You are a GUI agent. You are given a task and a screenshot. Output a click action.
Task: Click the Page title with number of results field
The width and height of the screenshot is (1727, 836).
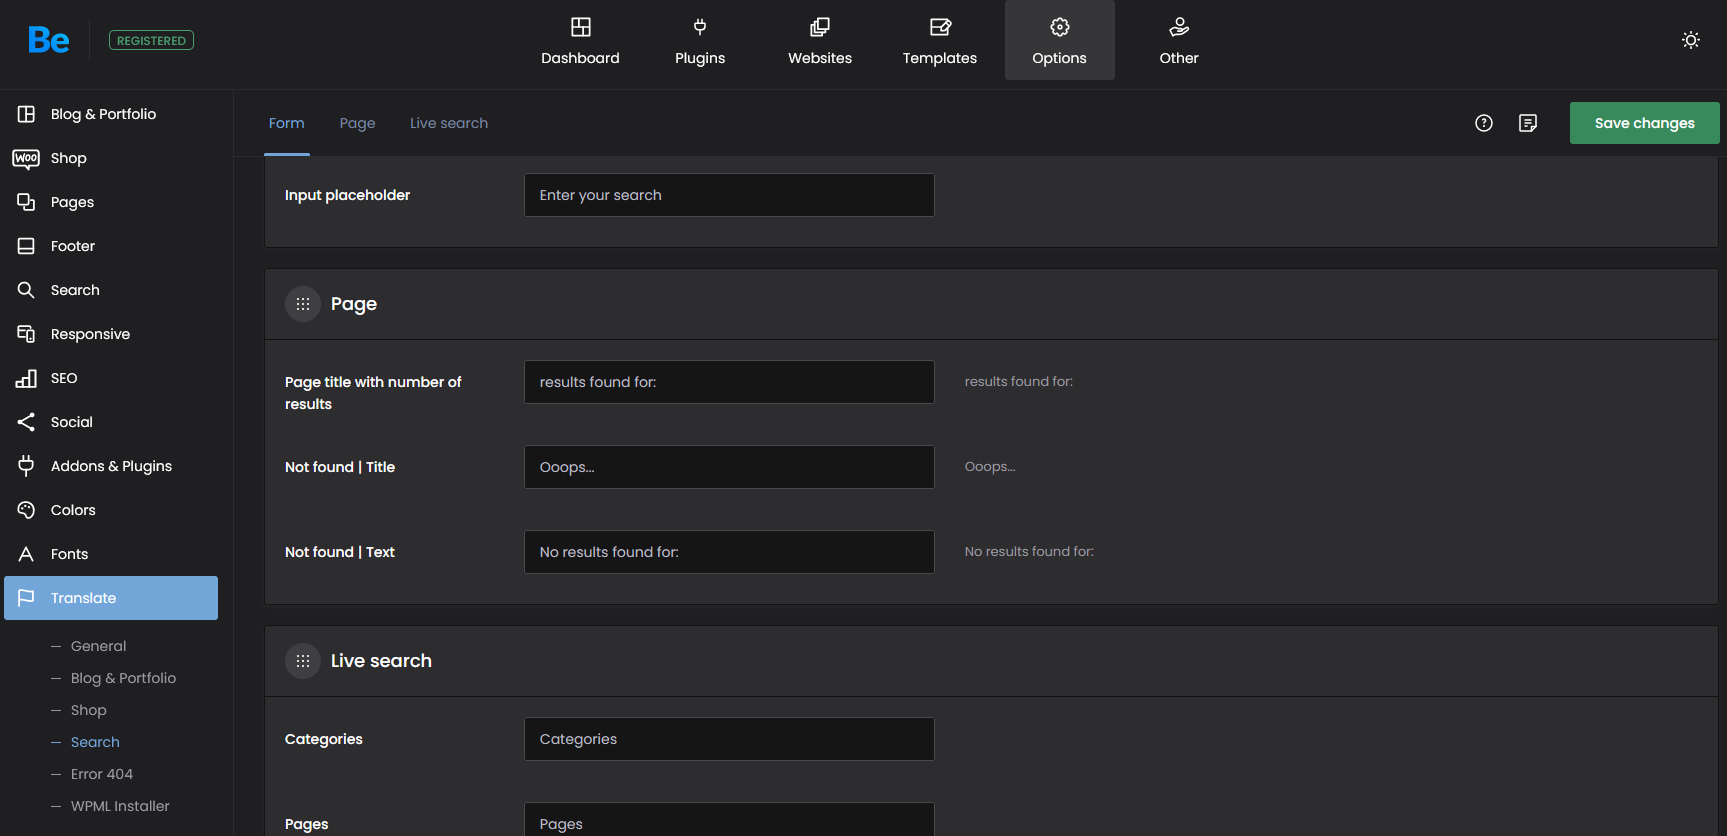coord(729,382)
